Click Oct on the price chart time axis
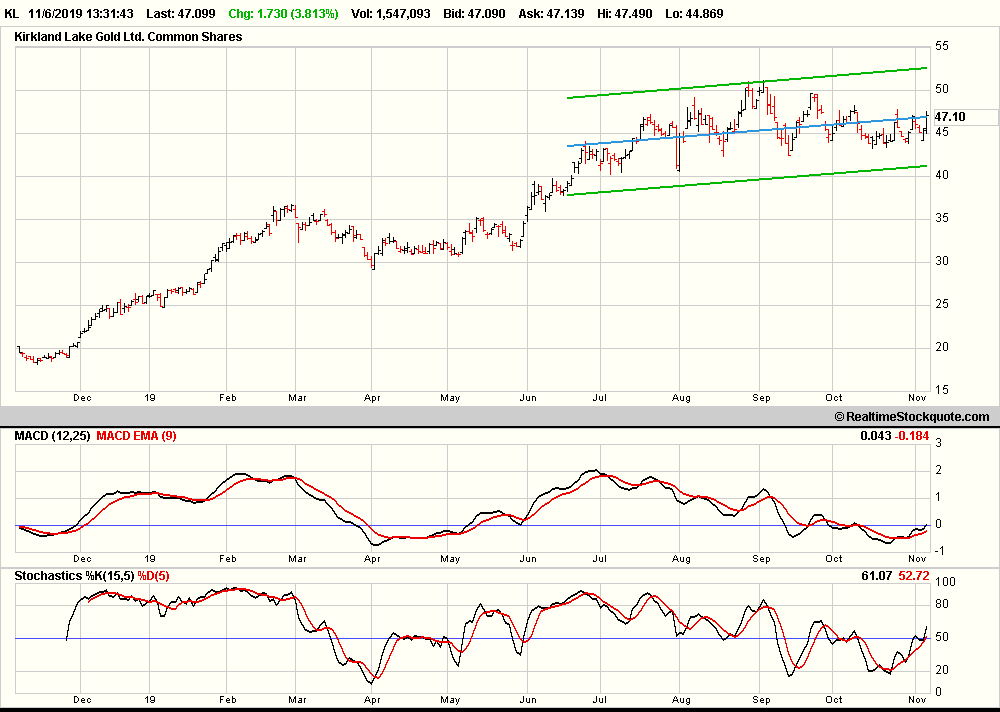Image resolution: width=1000 pixels, height=712 pixels. [x=834, y=397]
